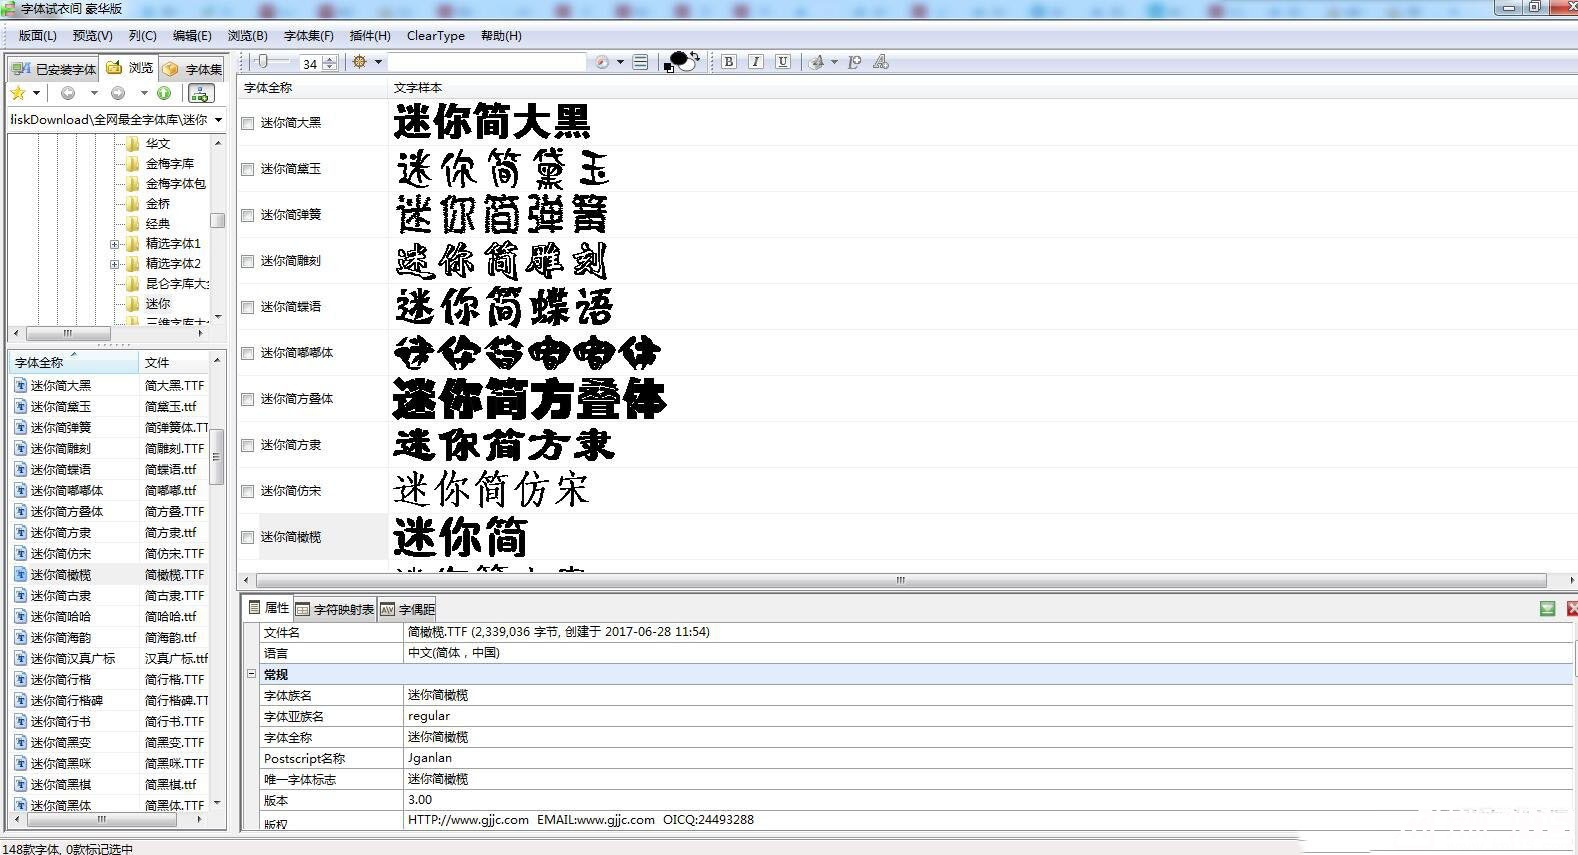Select font file icon for 迷你简行书
The width and height of the screenshot is (1578, 855).
21,721
